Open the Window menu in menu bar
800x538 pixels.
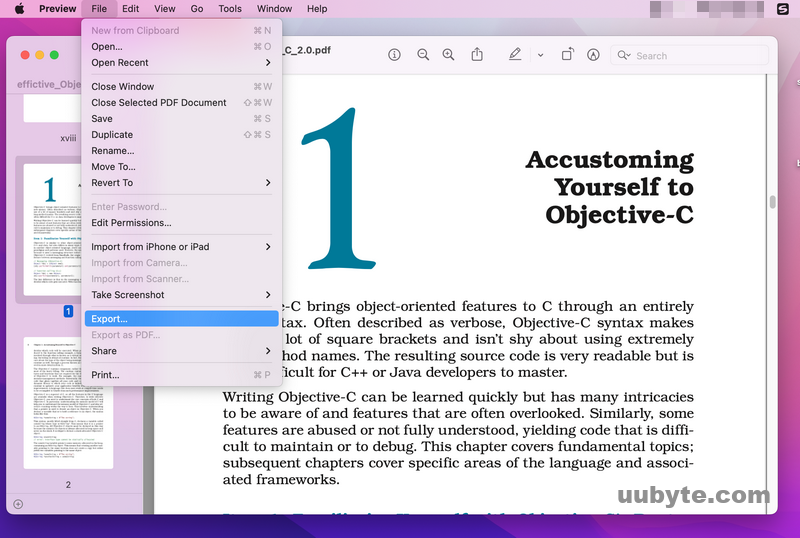click(x=274, y=9)
